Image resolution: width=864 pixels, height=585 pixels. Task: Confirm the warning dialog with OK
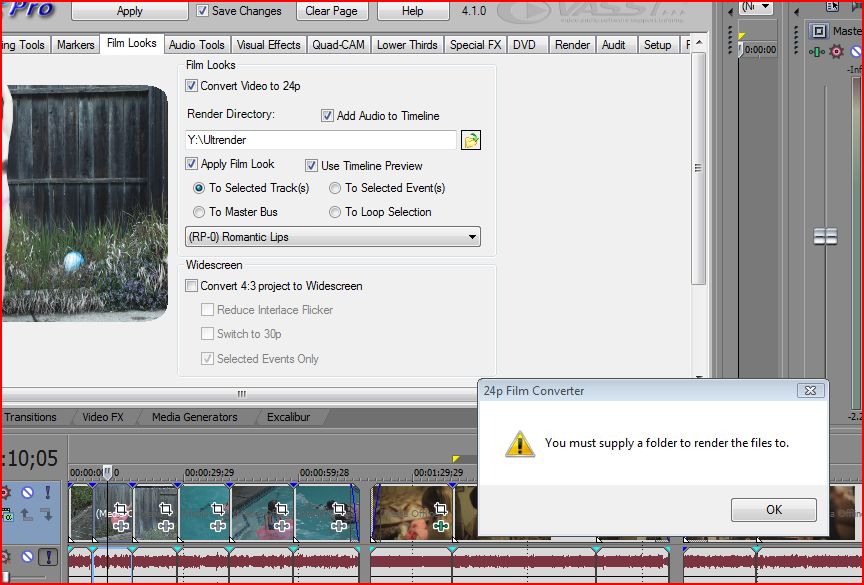774,510
